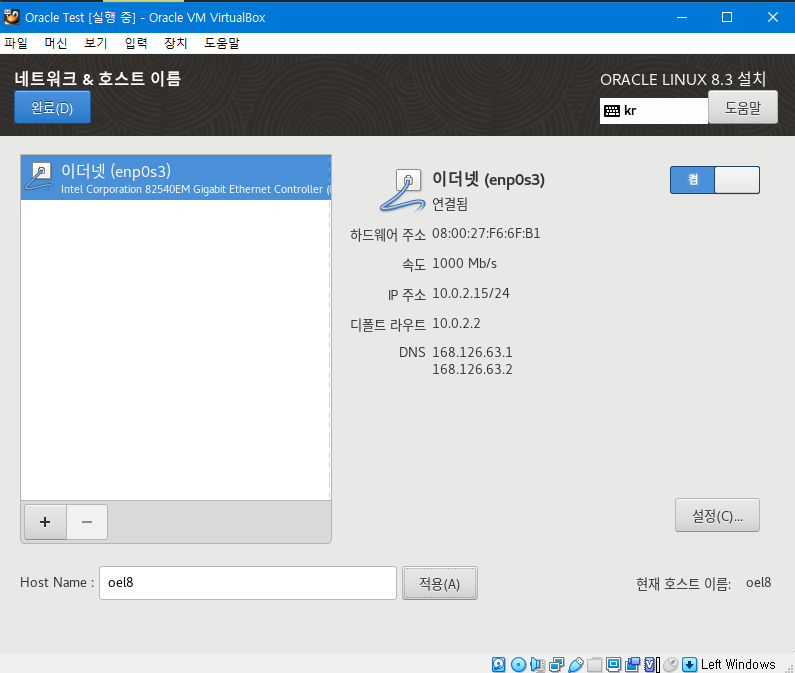Image resolution: width=795 pixels, height=673 pixels.
Task: Click the USB devices status icon
Action: click(x=575, y=664)
